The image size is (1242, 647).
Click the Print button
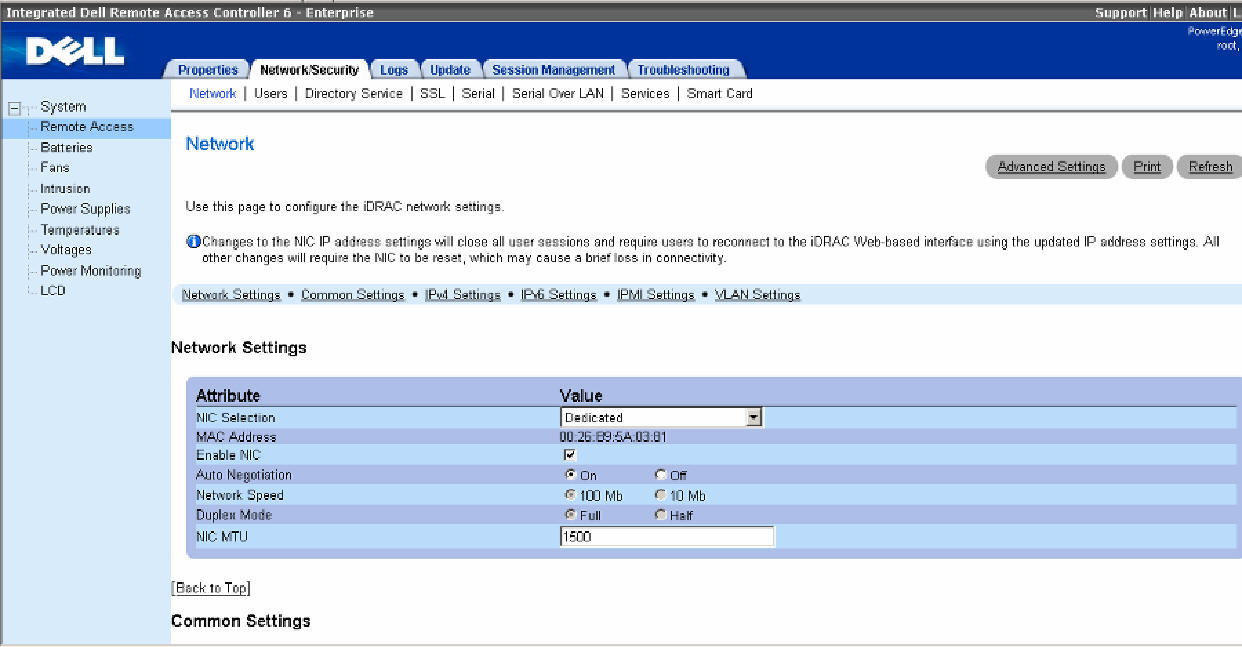click(1147, 167)
